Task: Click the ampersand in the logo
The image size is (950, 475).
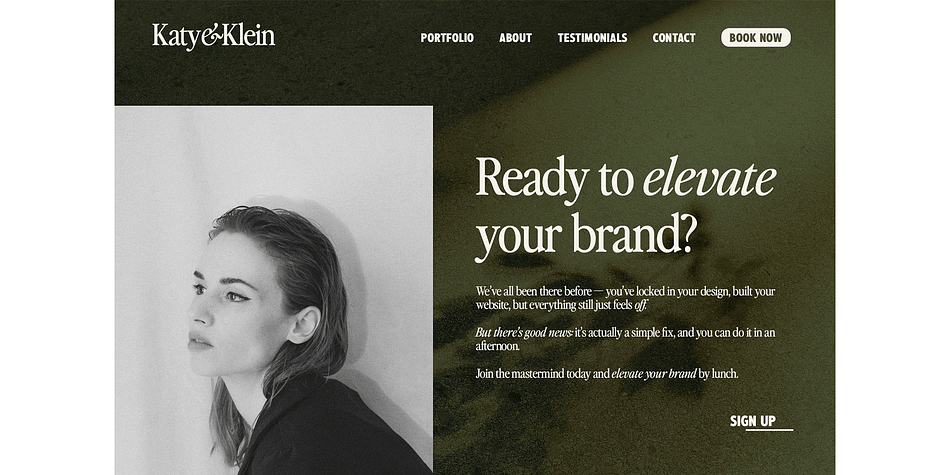Action: coord(211,37)
